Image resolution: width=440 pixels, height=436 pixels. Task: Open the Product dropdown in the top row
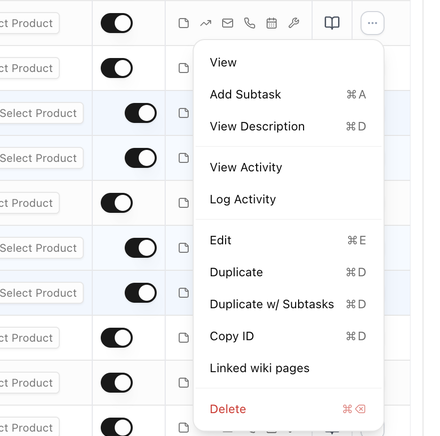click(29, 23)
